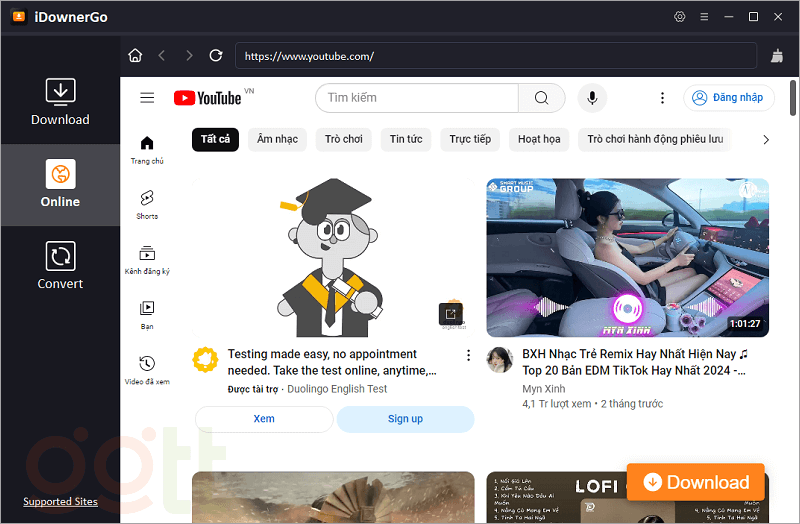Viewport: 800px width, 524px height.
Task: Open the YouTube hamburger guide menu
Action: tap(147, 98)
